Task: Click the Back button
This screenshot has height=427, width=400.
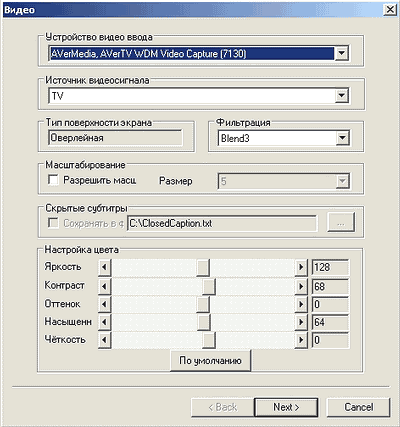Action: tap(223, 407)
